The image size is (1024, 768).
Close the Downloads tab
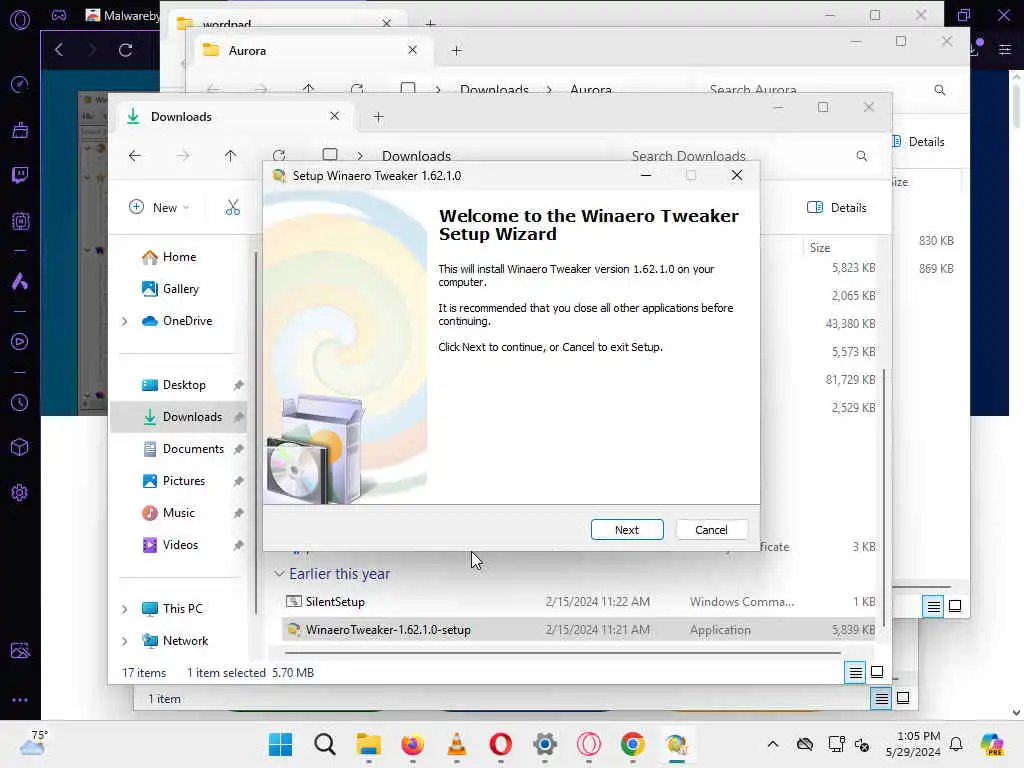click(x=334, y=116)
